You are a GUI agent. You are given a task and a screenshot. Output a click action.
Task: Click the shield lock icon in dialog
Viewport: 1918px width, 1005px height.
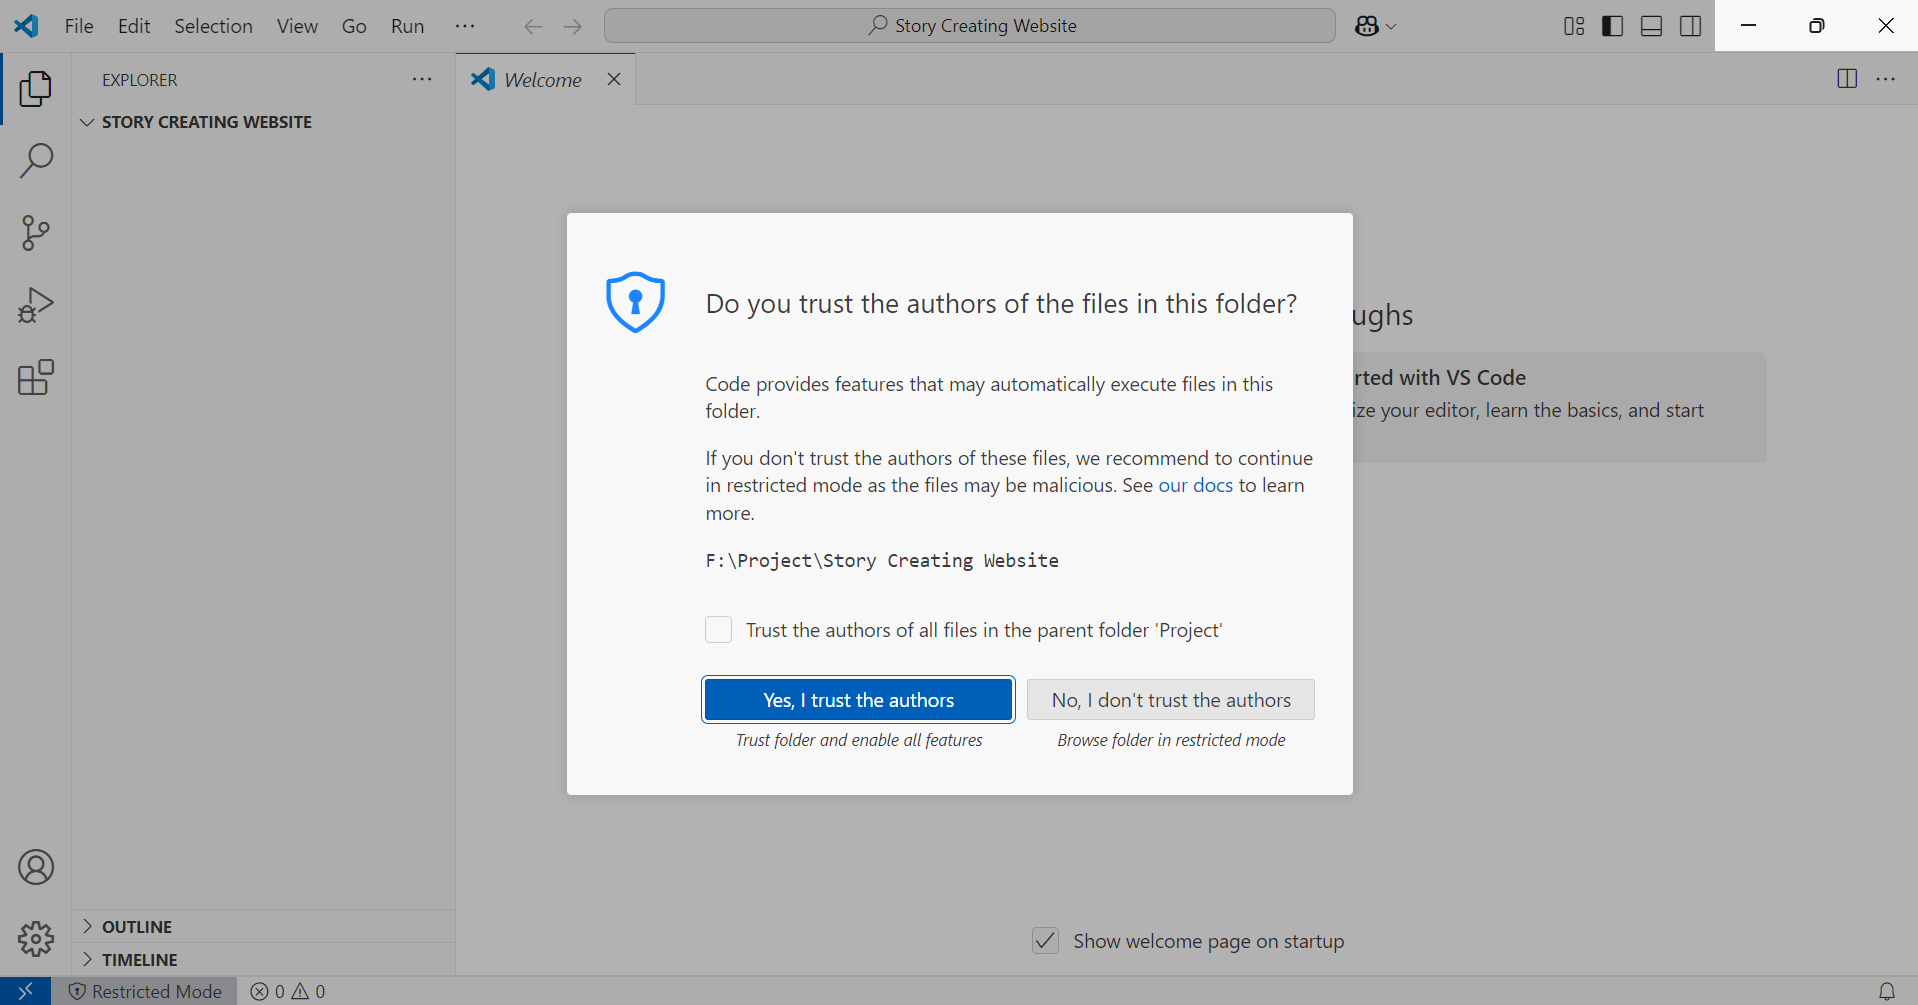[x=635, y=302]
